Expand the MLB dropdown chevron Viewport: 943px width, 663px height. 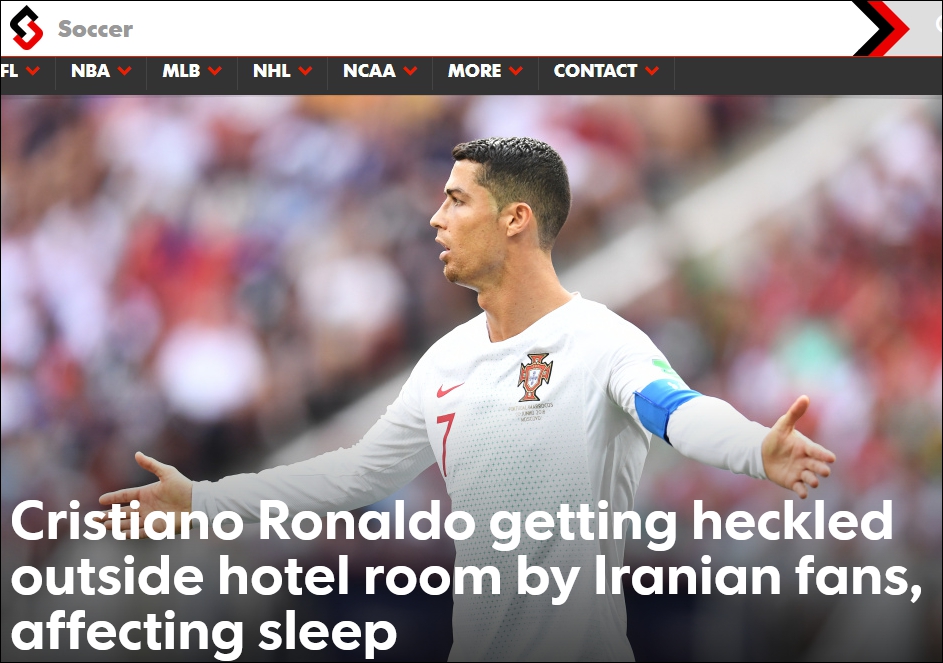215,71
